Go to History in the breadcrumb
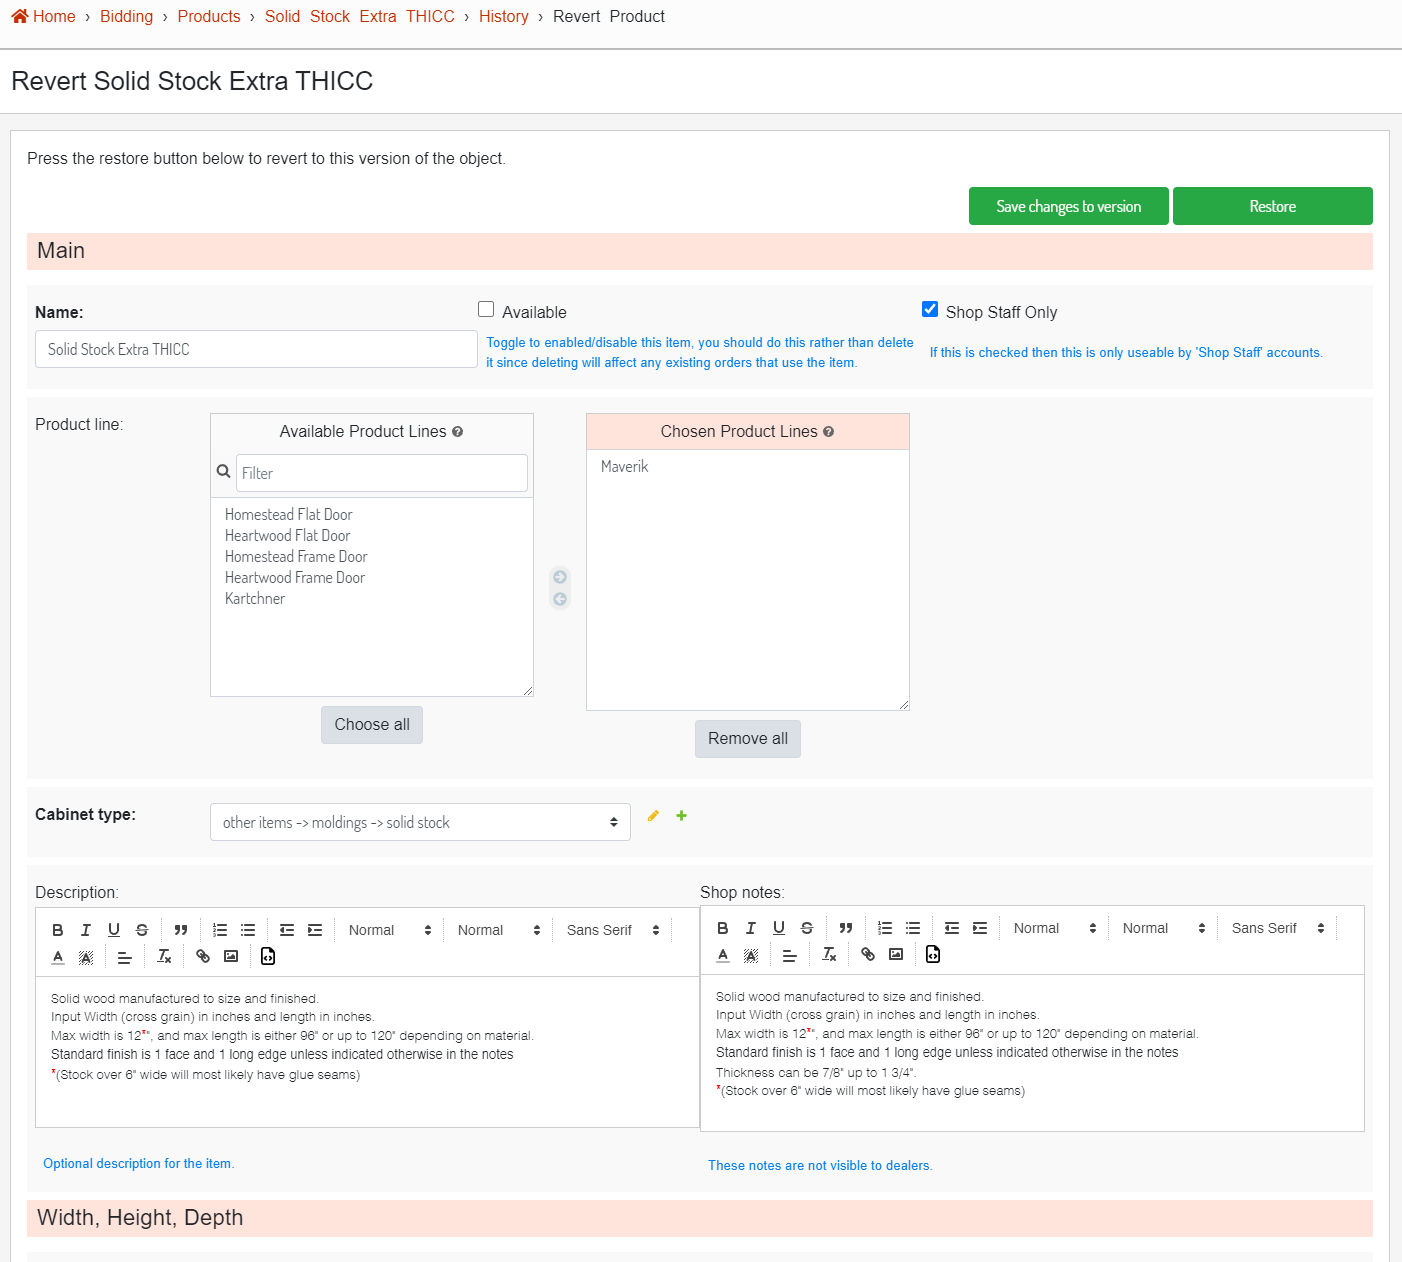Screen dimensions: 1402x1262 click(503, 17)
